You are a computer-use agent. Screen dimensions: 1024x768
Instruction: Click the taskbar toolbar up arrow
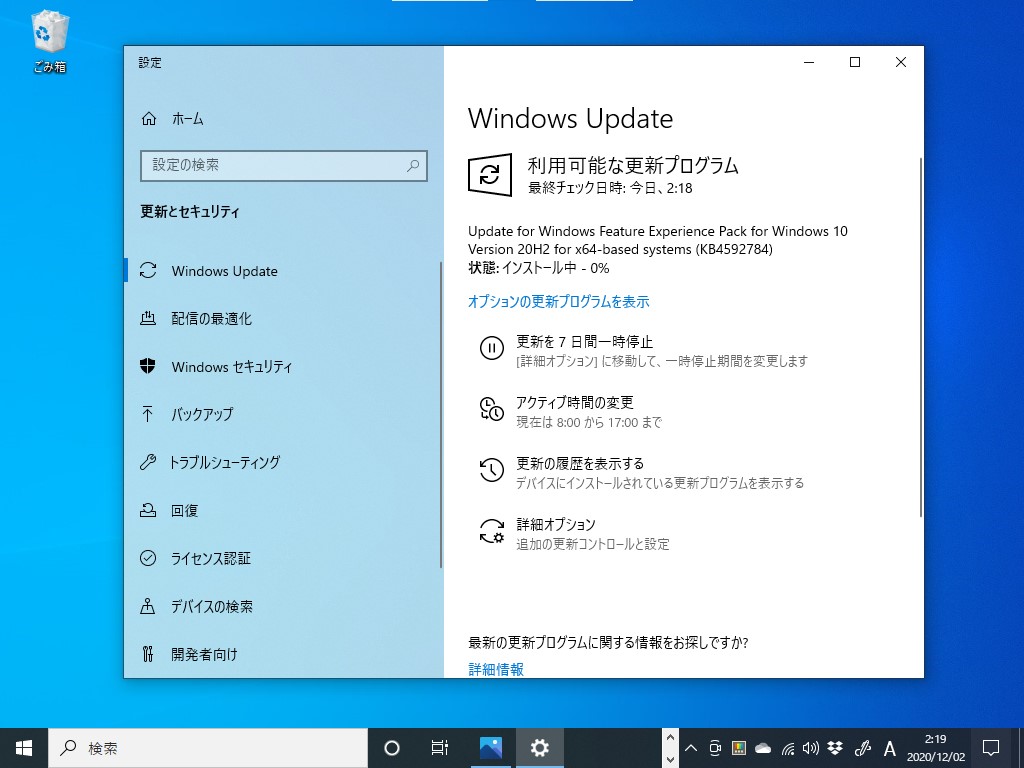(x=669, y=738)
